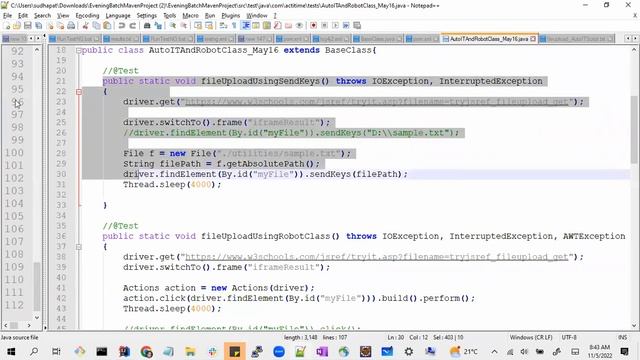Open the Macro menu
The height and width of the screenshot is (360, 640).
[190, 16]
